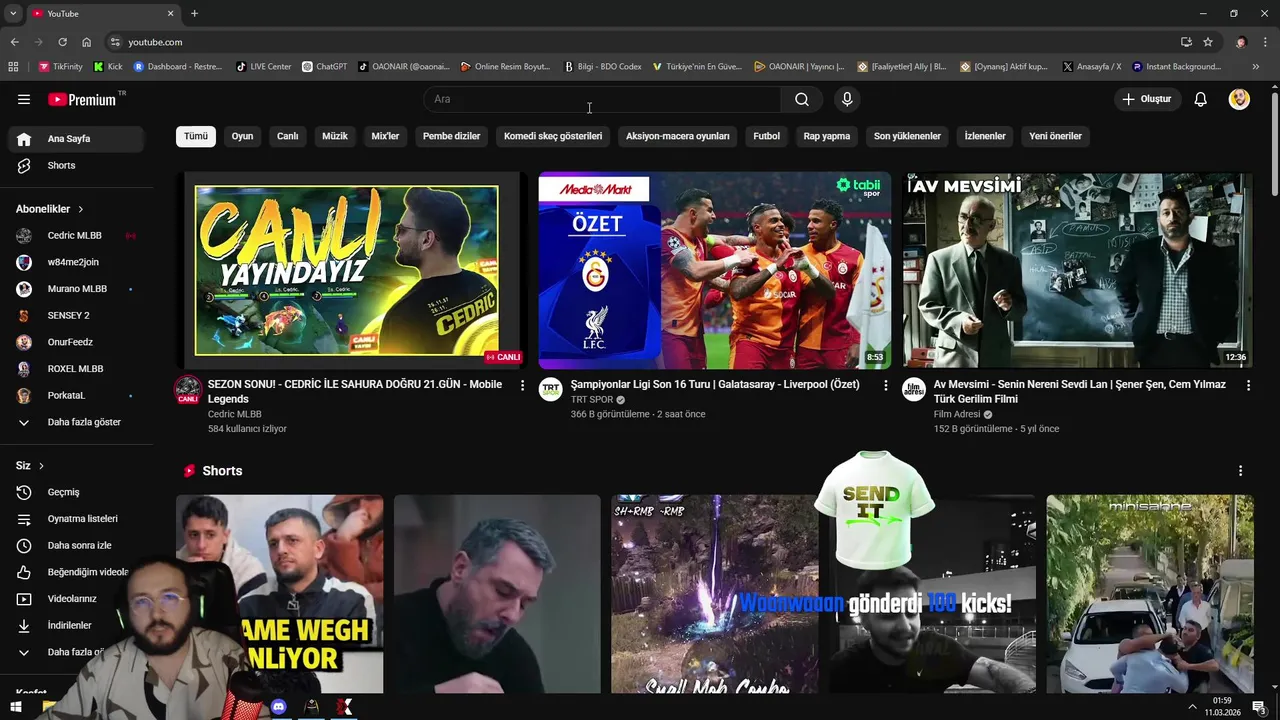Screen dimensions: 1280x720
Task: Select the Tümü filter chip
Action: pyautogui.click(x=196, y=136)
